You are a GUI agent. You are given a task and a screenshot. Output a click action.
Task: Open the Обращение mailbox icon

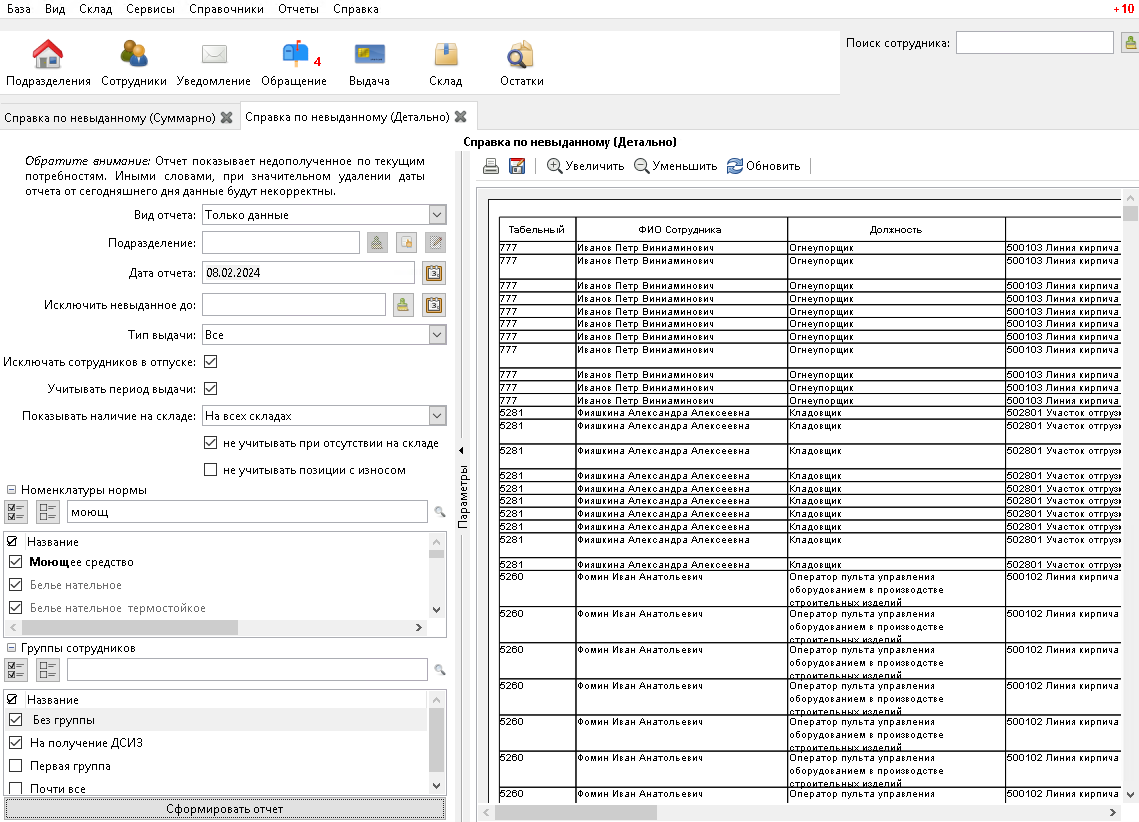(x=295, y=54)
